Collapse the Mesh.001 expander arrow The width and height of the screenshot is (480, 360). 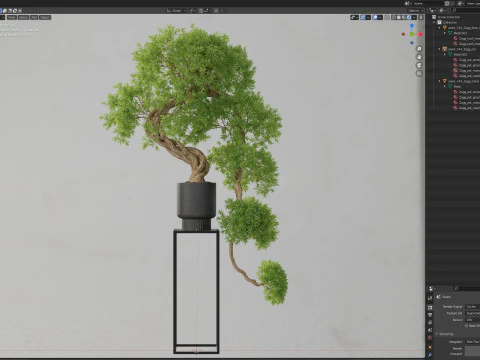click(445, 33)
